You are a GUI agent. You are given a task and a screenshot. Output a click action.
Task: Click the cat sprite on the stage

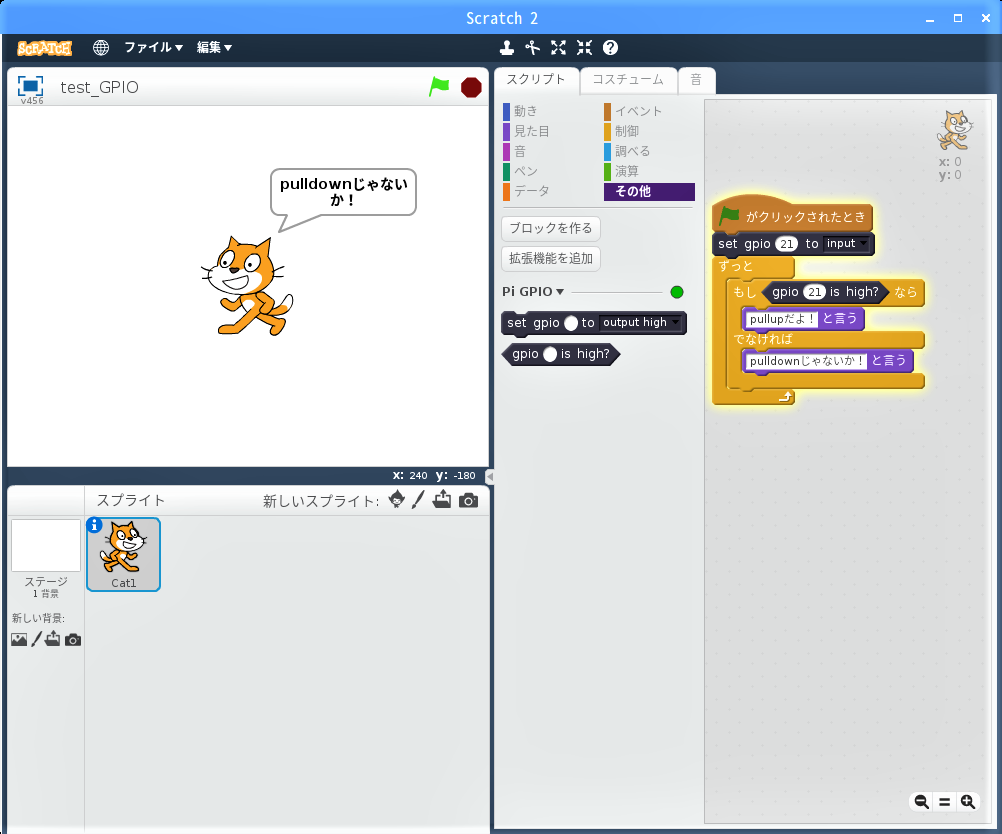coord(247,286)
